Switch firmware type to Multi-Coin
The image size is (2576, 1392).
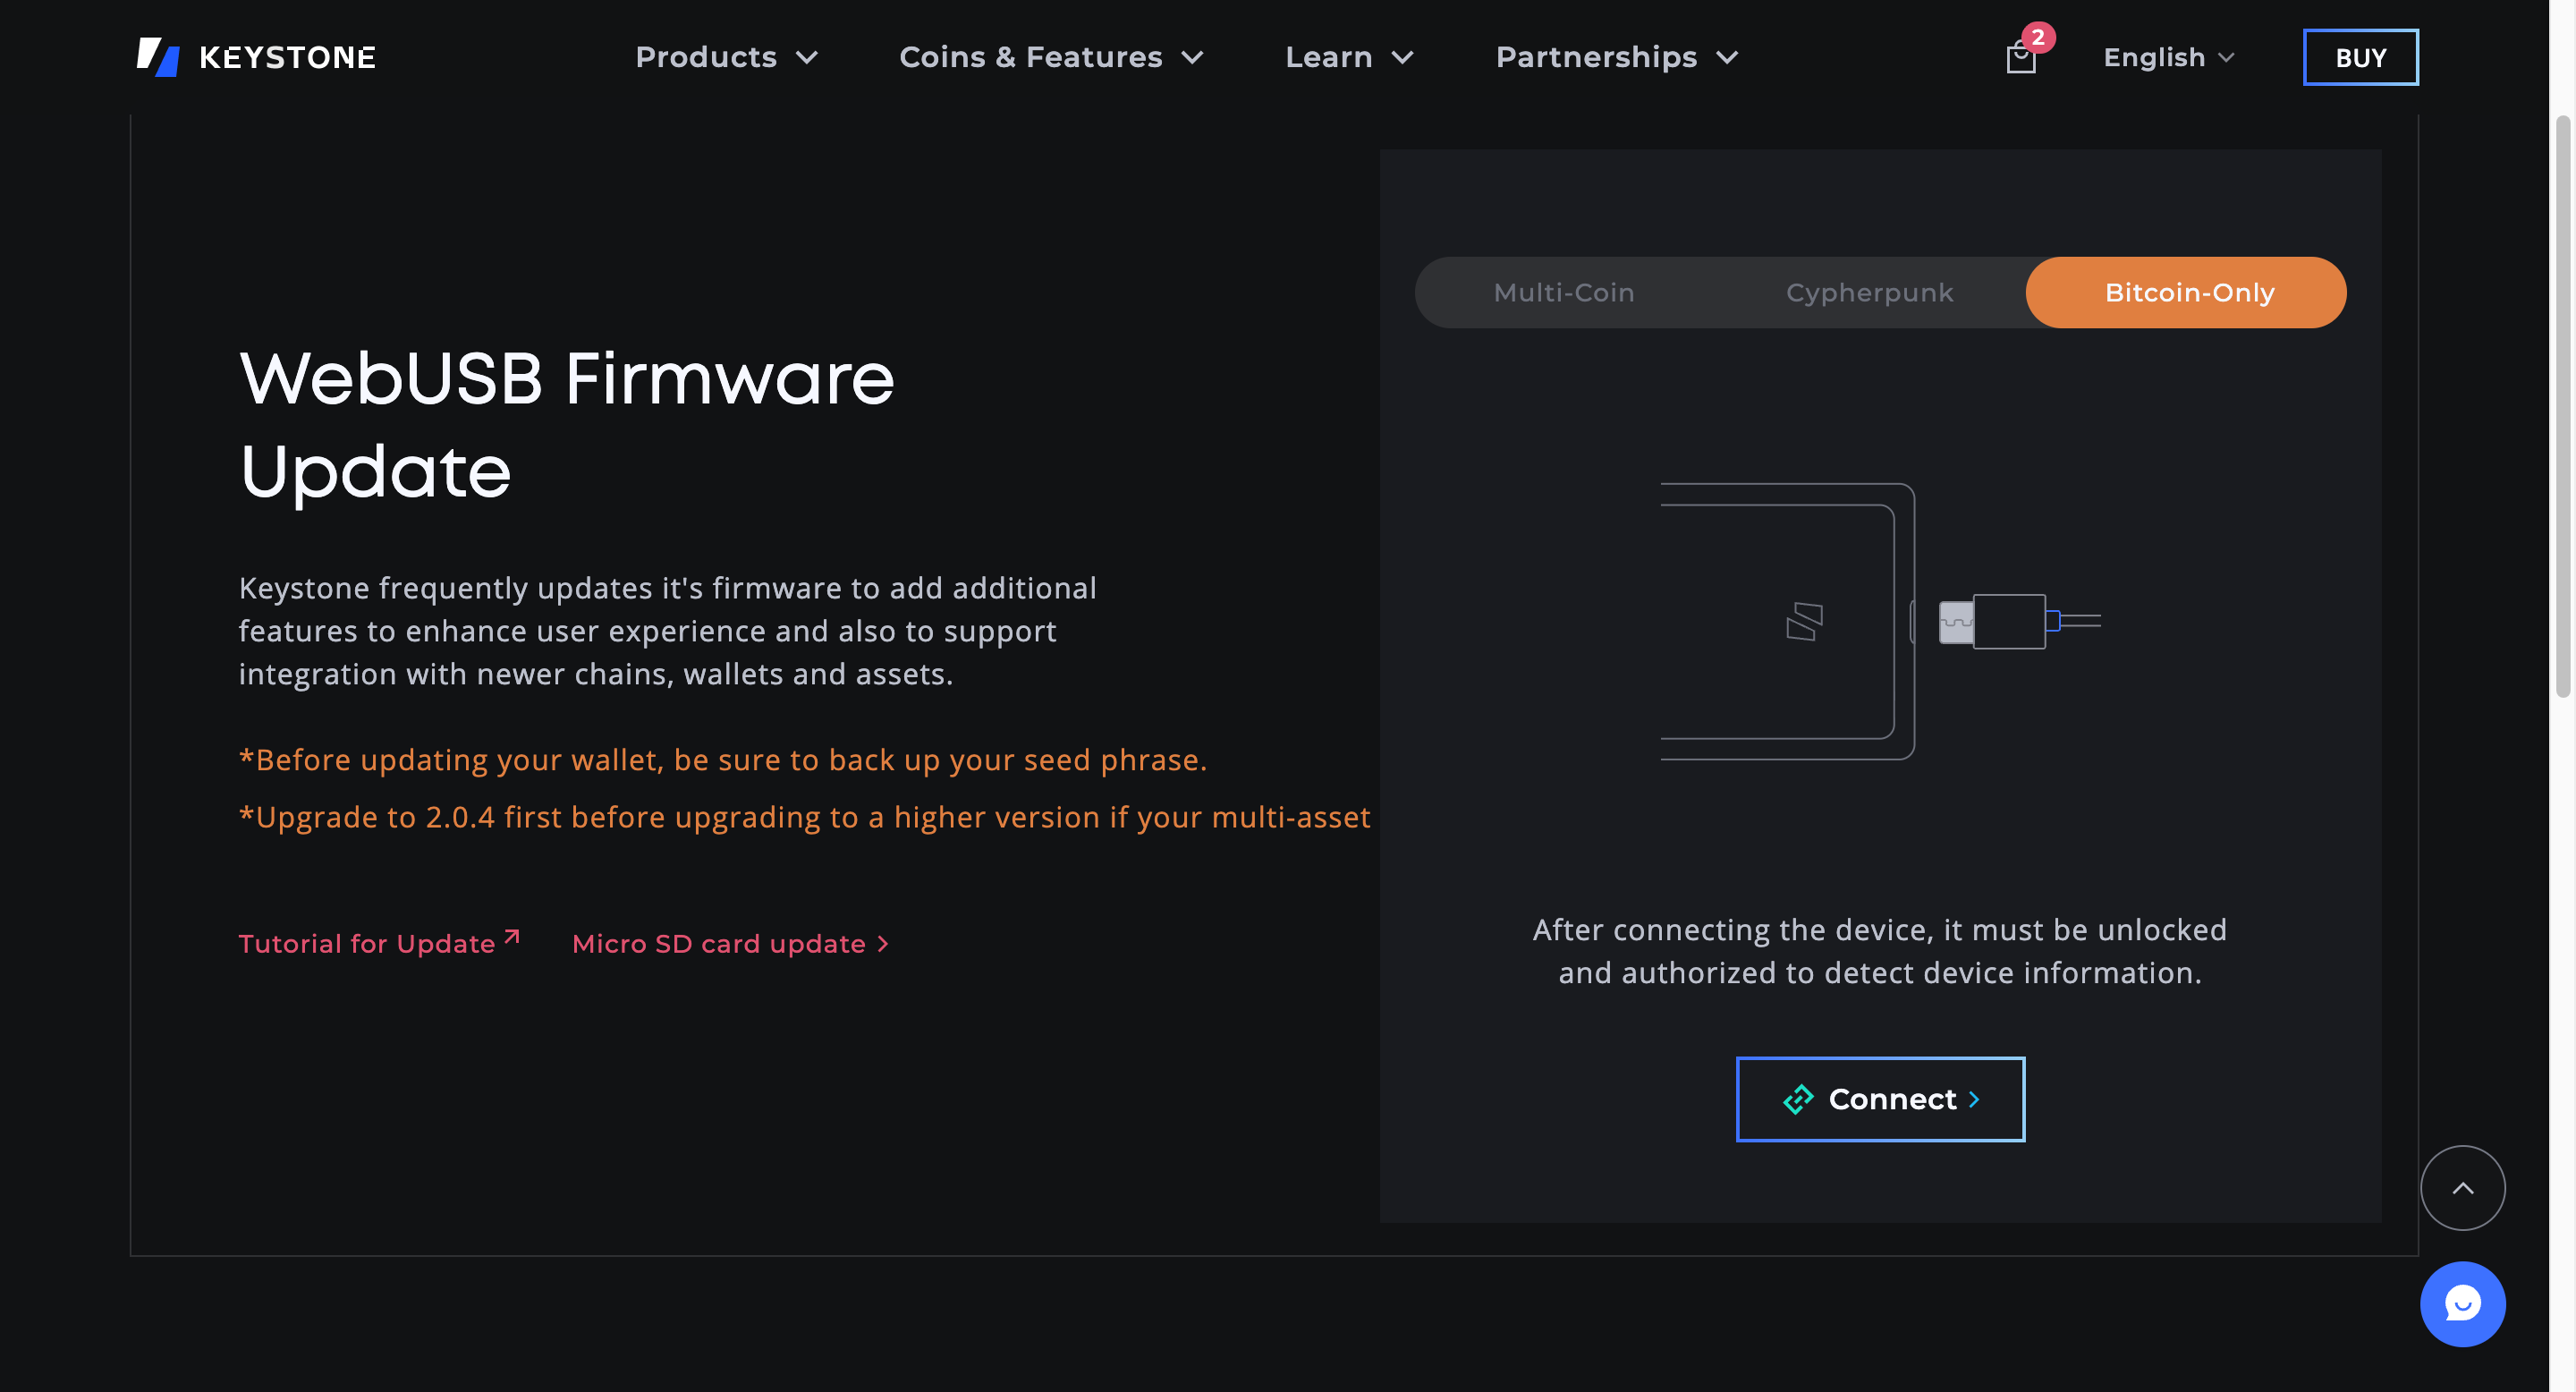tap(1564, 293)
